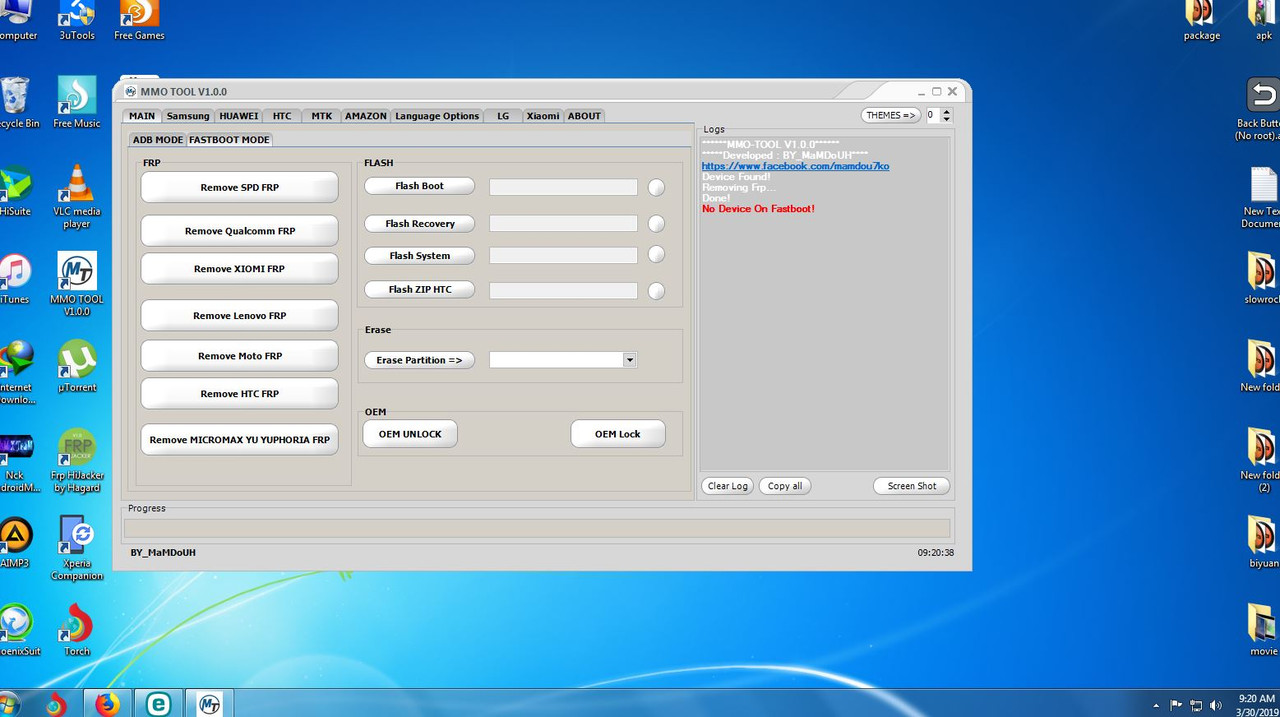Launch the µTorrent desktop shortcut

tap(77, 366)
